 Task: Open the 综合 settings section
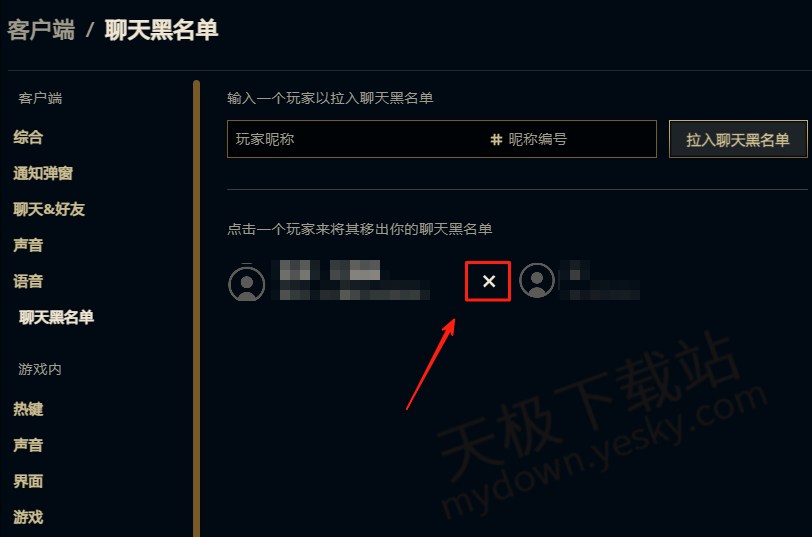click(28, 137)
